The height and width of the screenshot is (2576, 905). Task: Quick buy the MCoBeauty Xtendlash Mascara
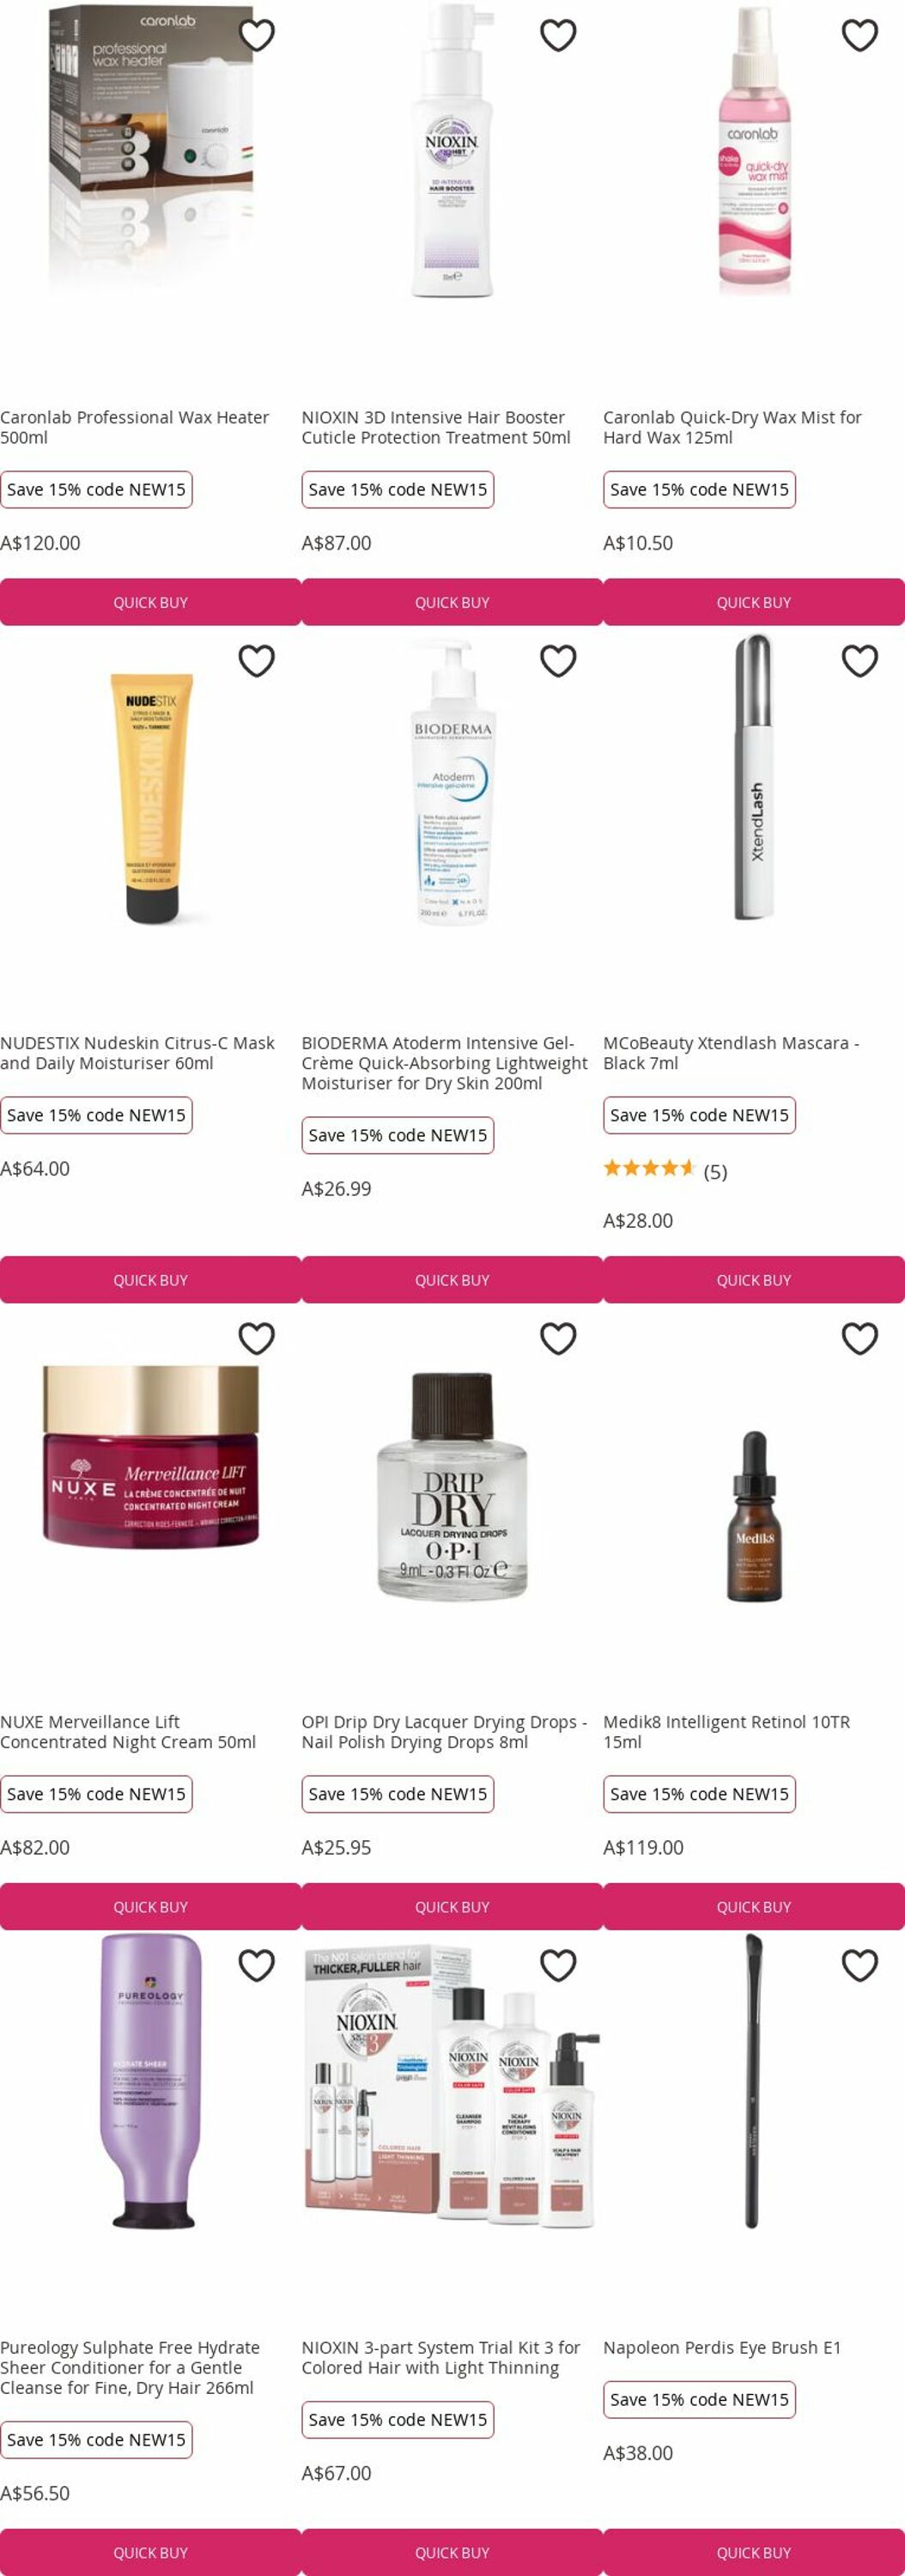coord(754,1280)
